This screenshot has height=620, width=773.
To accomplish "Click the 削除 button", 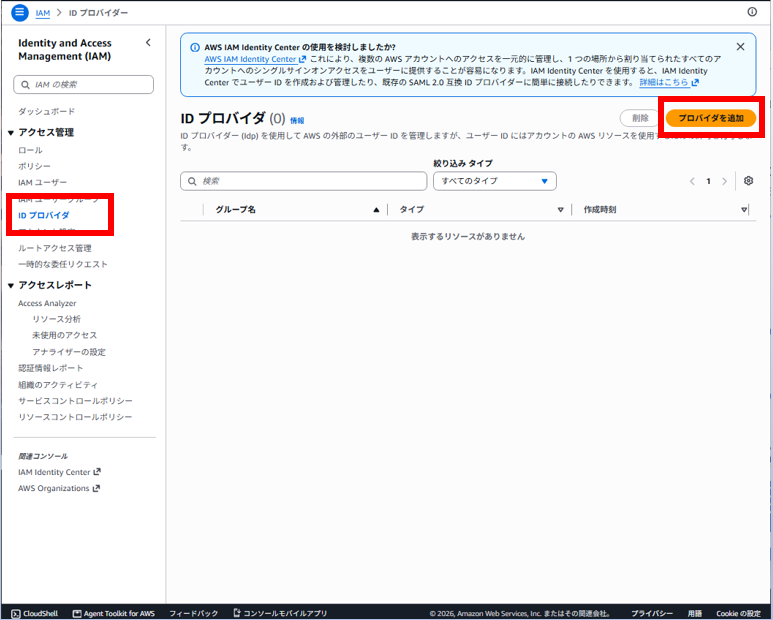I will pyautogui.click(x=640, y=118).
